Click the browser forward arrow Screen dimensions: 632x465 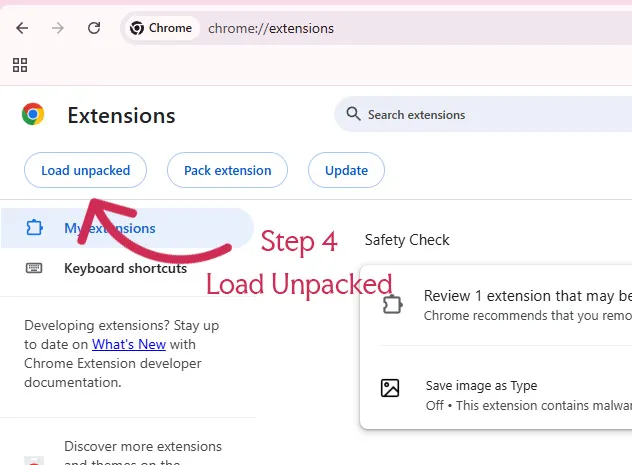tap(58, 28)
